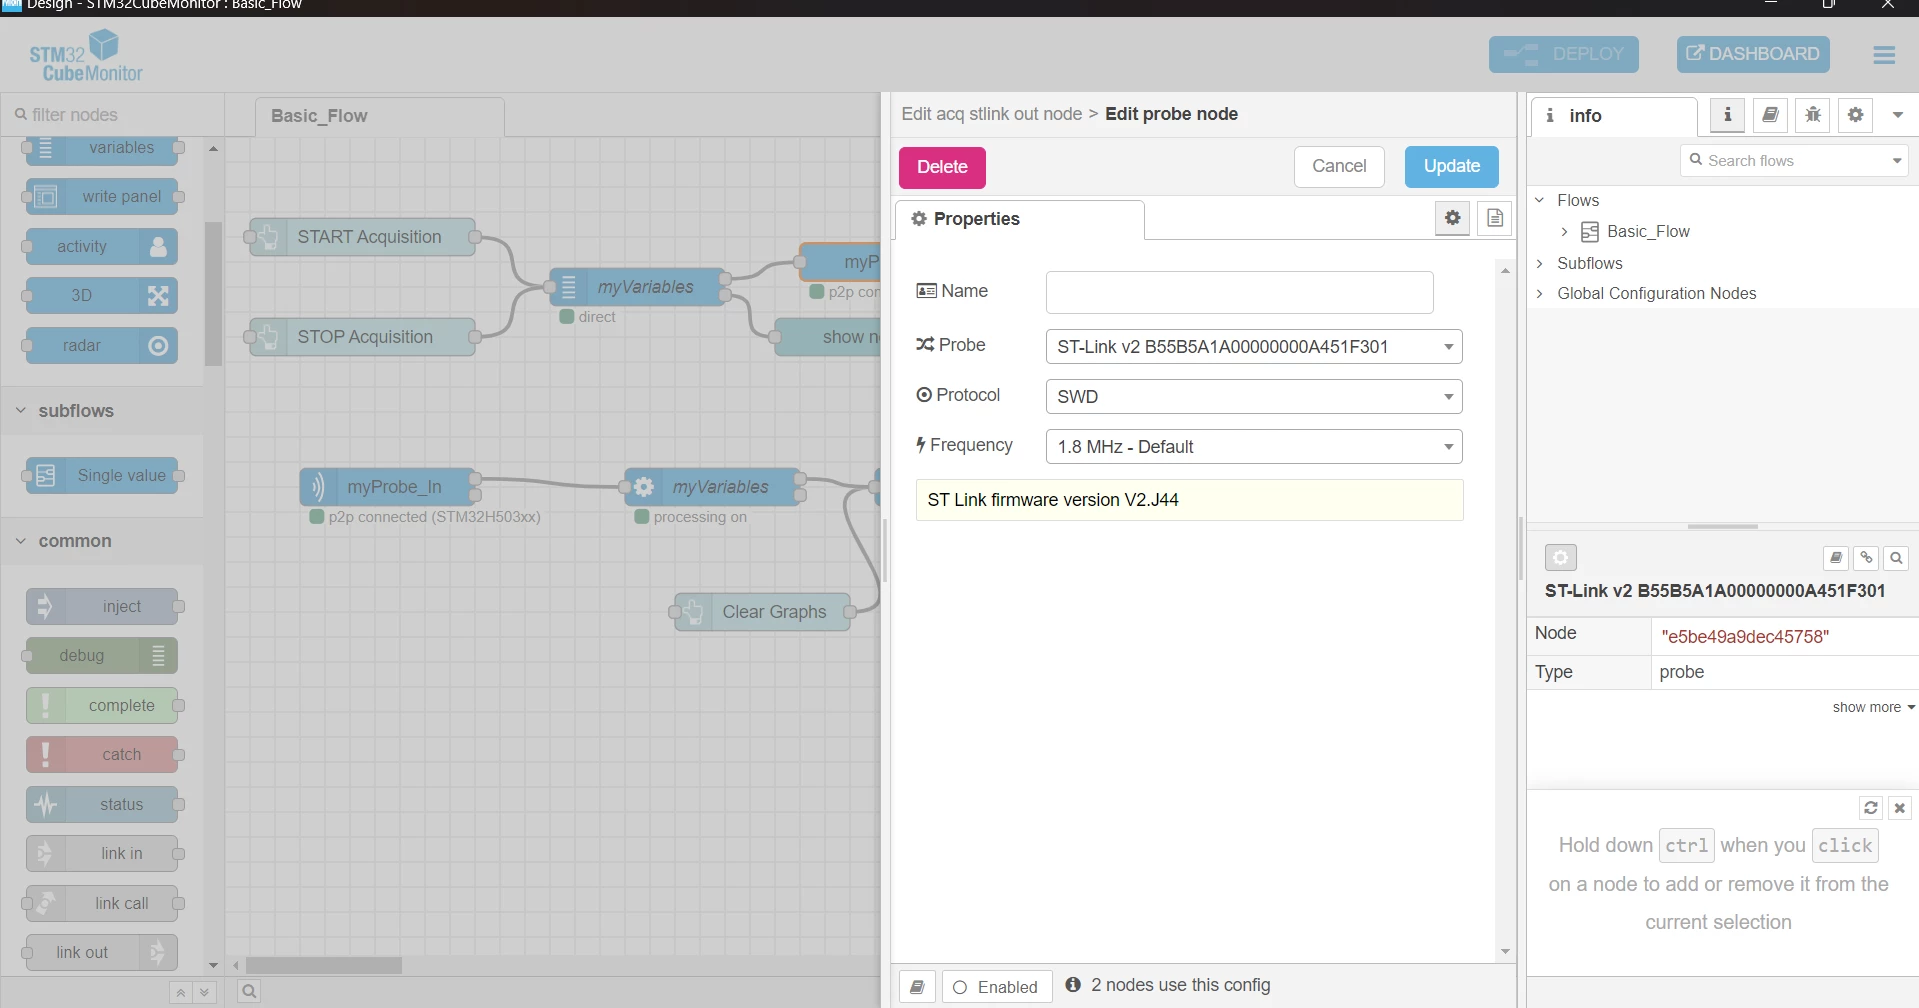Open the debug messages sidebar tab icon
Viewport: 1919px width, 1008px height.
1813,115
